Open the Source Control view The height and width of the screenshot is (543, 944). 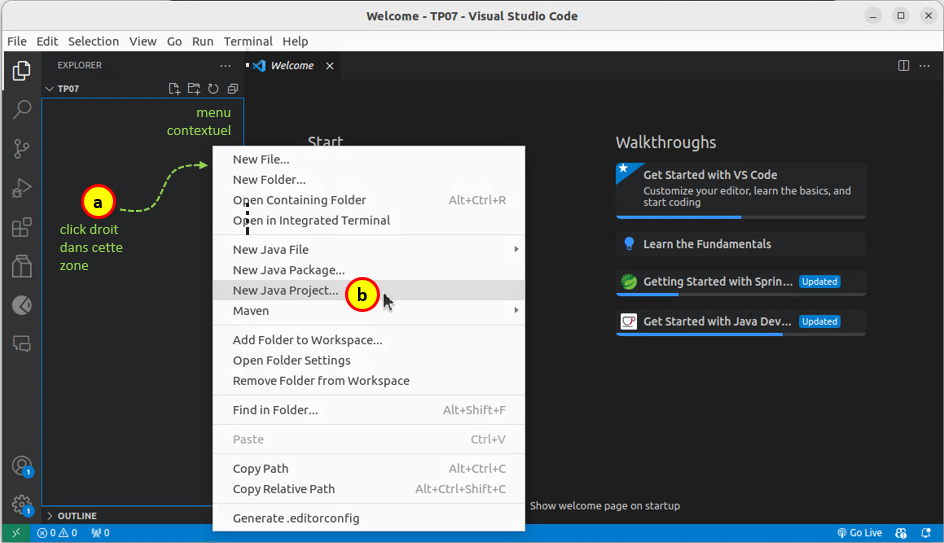(21, 149)
